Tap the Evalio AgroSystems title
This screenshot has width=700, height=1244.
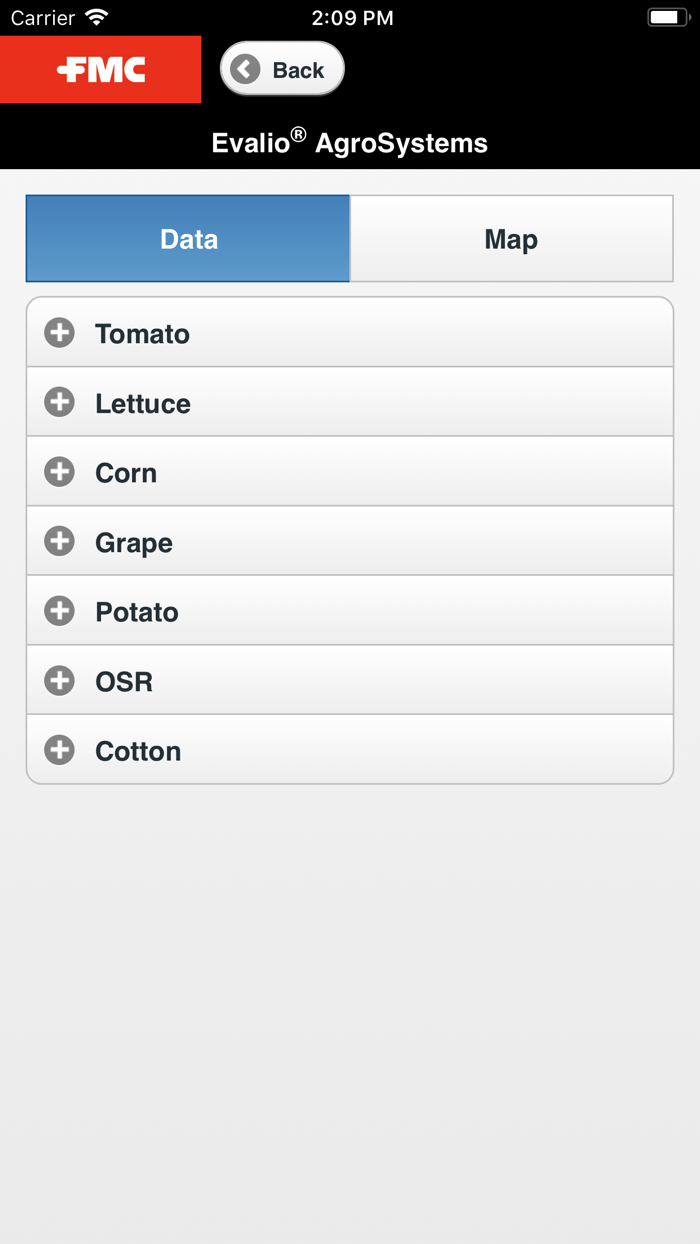350,143
